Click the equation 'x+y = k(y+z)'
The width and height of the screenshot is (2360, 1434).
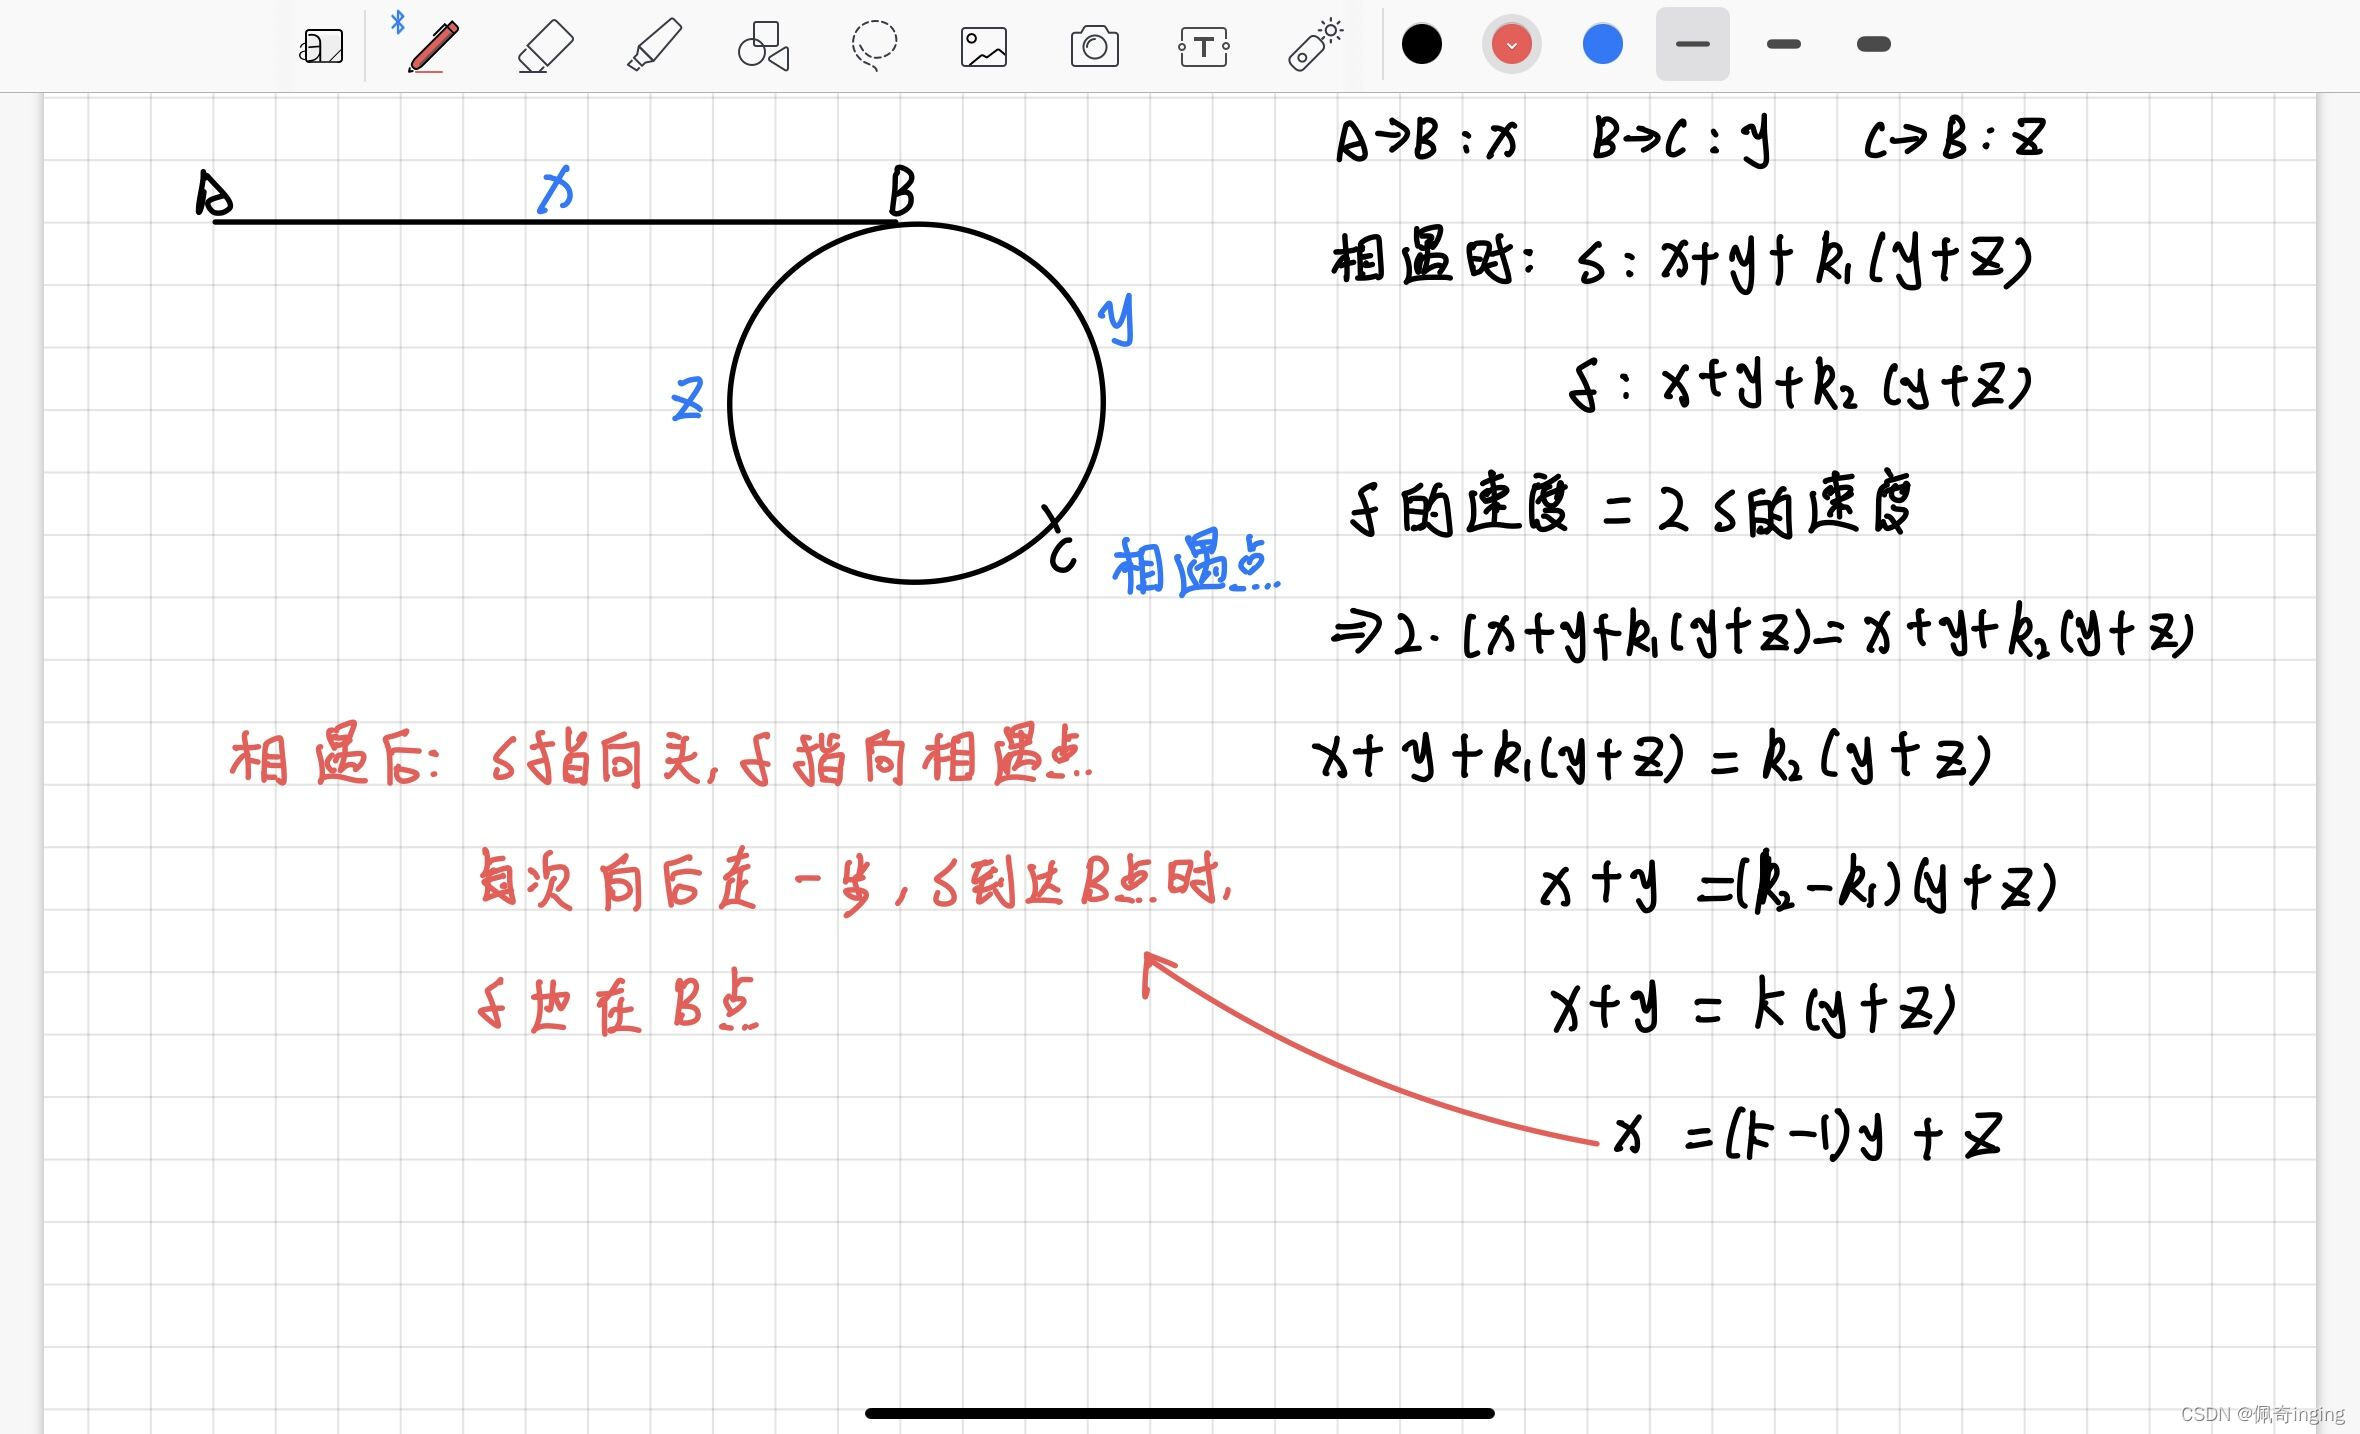coord(1753,1007)
